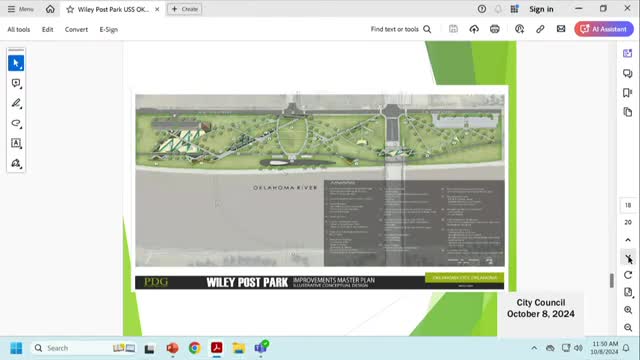Open the Edit menu
Screen dimensions: 640x360
pos(47,29)
